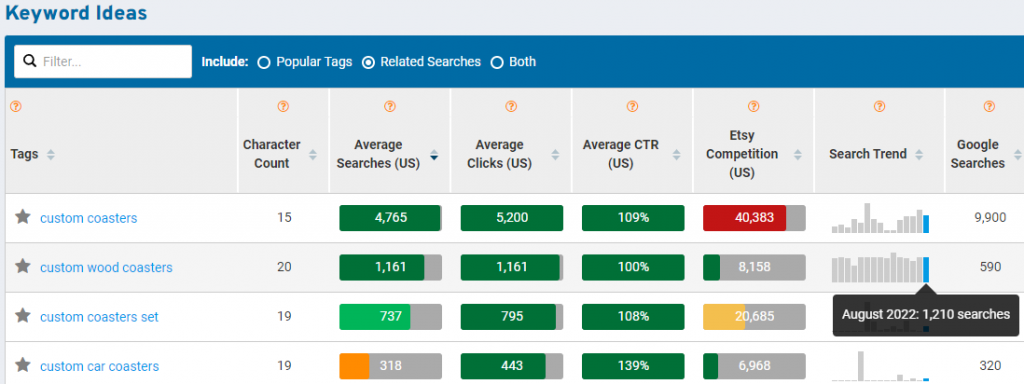Image resolution: width=1024 pixels, height=384 pixels.
Task: Click the highlighted blue bar in custom wood coasters trend
Action: (926, 269)
